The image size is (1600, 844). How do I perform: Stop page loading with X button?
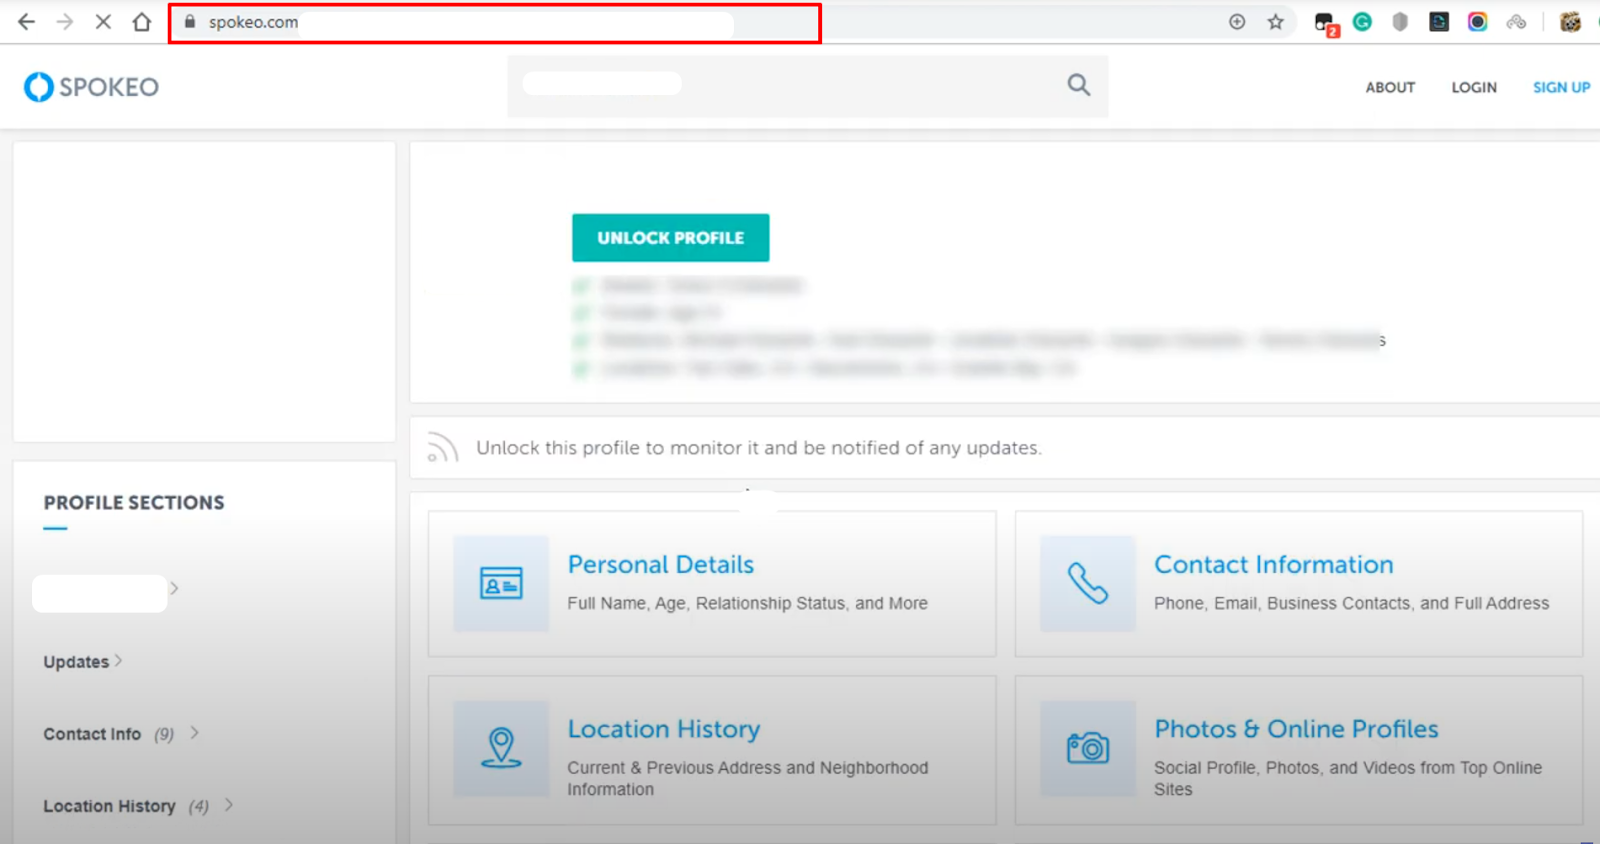pos(103,22)
